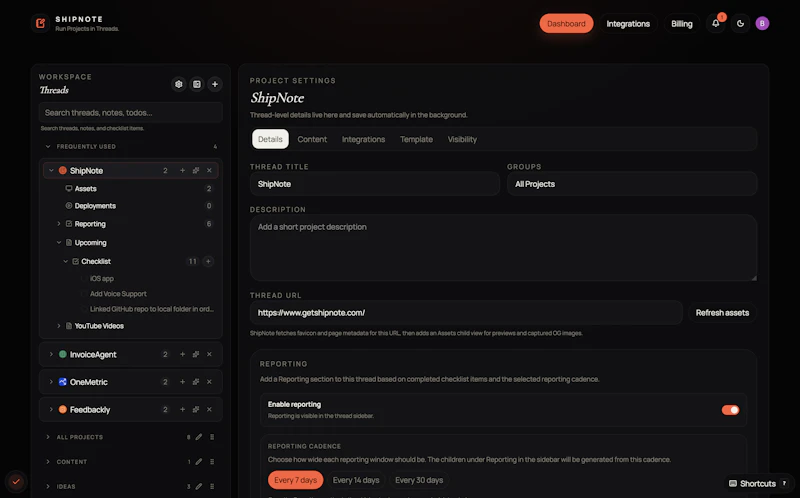800x498 pixels.
Task: Click the Content group drag handle icon
Action: pos(212,462)
